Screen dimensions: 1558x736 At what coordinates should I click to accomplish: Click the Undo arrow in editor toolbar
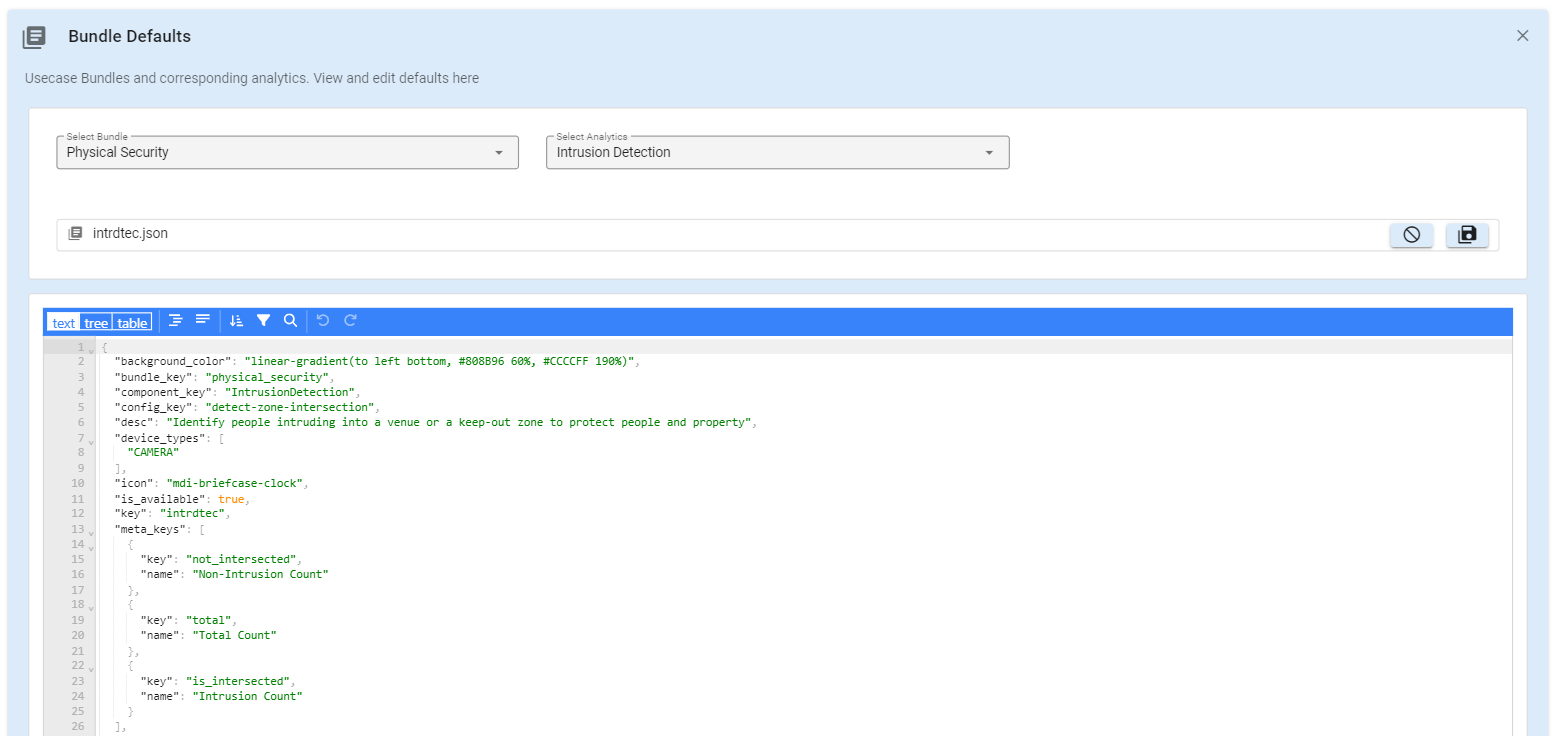322,321
